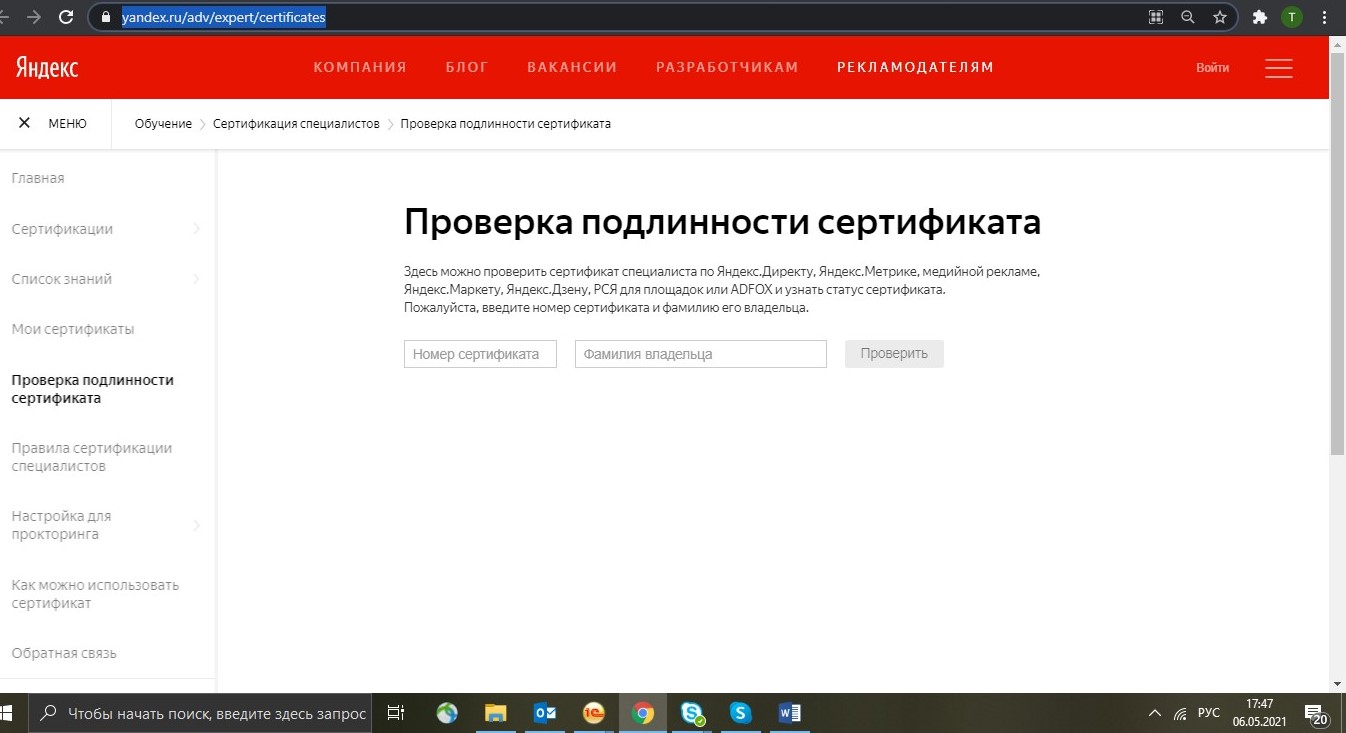The height and width of the screenshot is (733, 1346).
Task: Open Task View on taskbar
Action: point(396,713)
